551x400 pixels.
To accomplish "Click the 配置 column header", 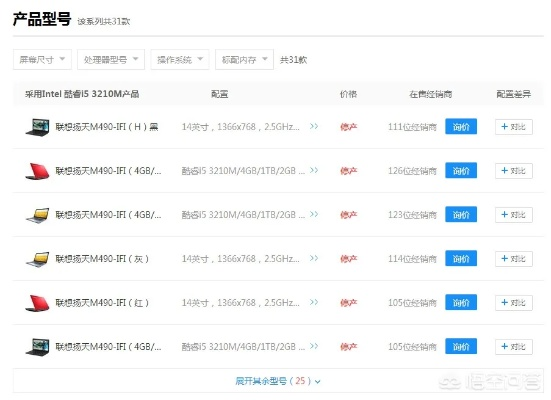I will (220, 94).
